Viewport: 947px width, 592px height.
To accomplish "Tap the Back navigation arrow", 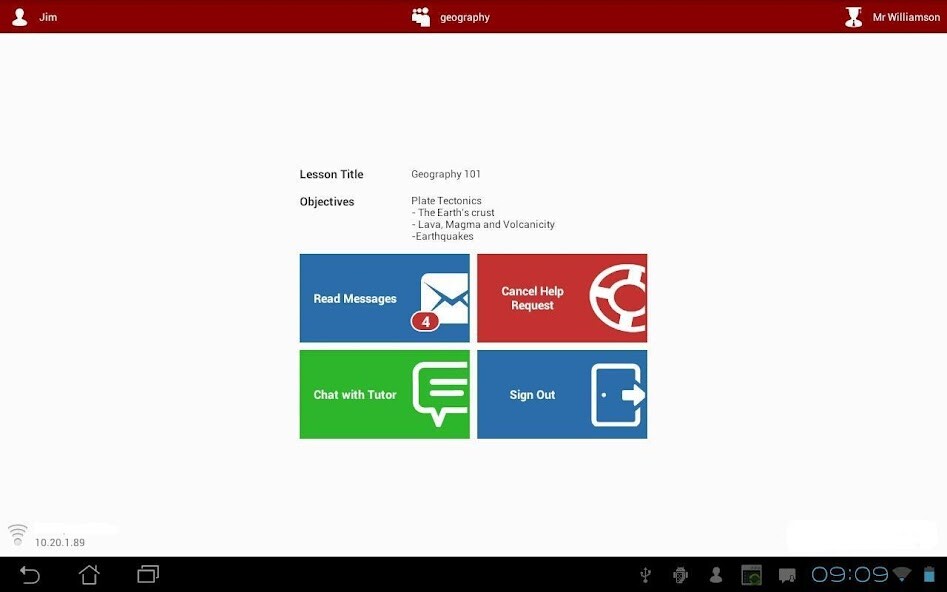I will 29,574.
